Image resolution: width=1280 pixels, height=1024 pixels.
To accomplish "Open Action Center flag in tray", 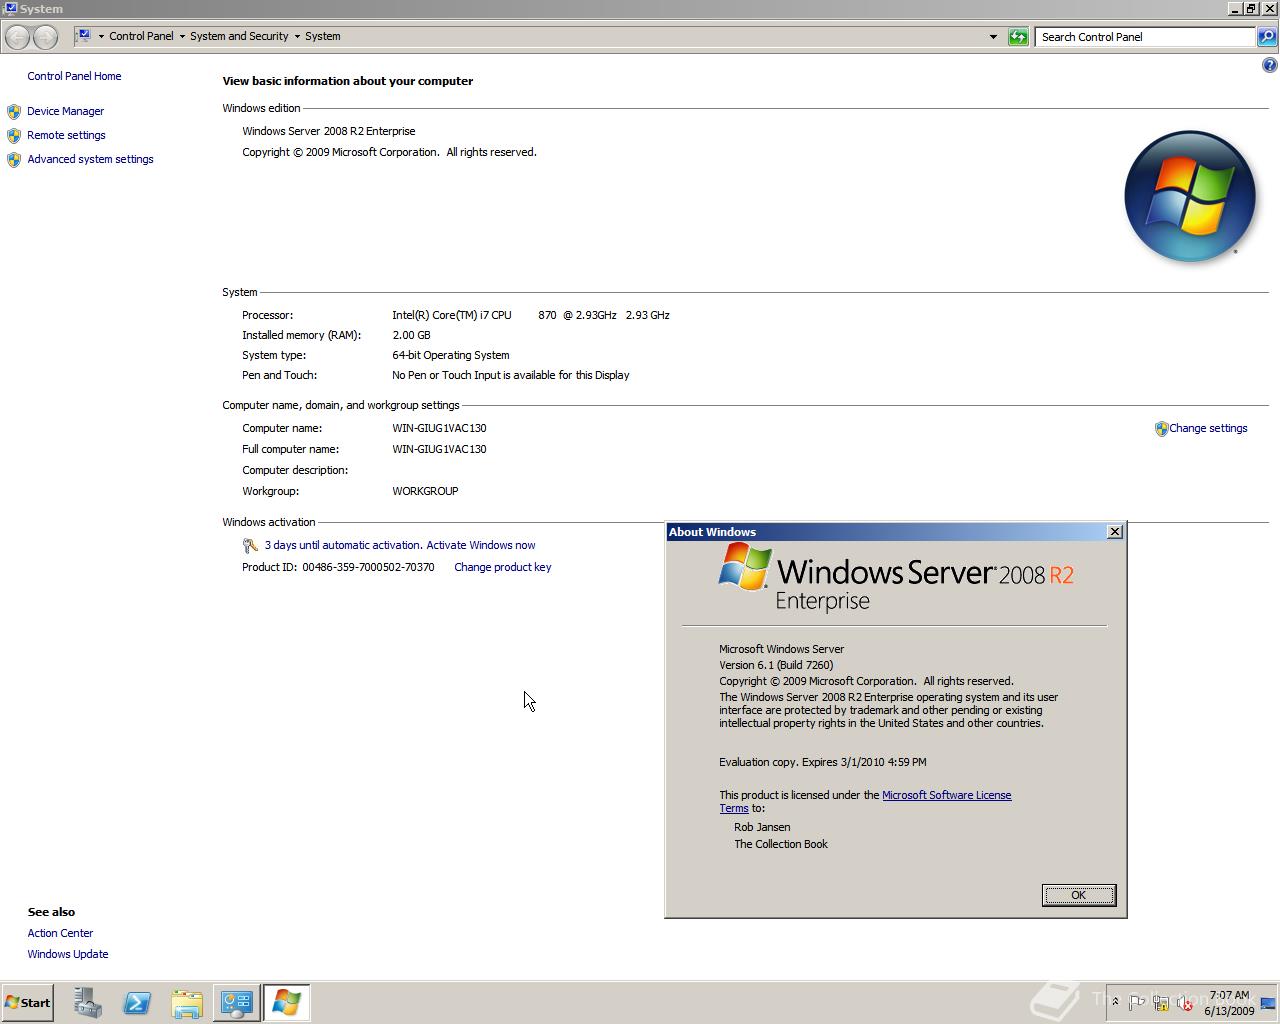I will click(x=1136, y=1003).
